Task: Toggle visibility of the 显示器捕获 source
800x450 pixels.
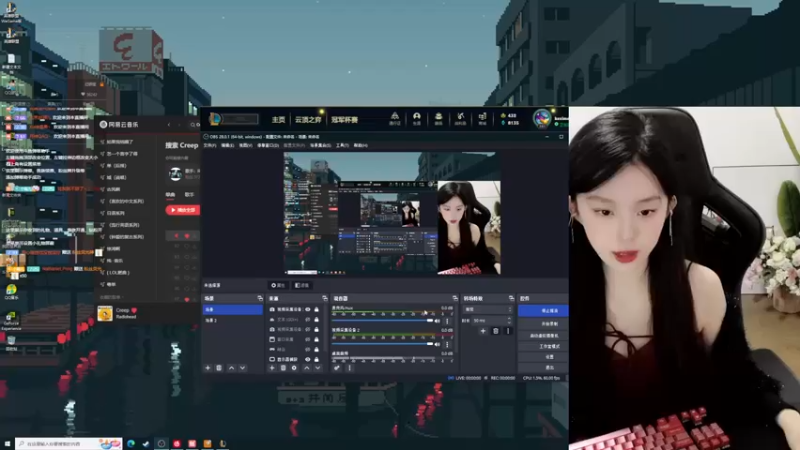Action: 308,359
